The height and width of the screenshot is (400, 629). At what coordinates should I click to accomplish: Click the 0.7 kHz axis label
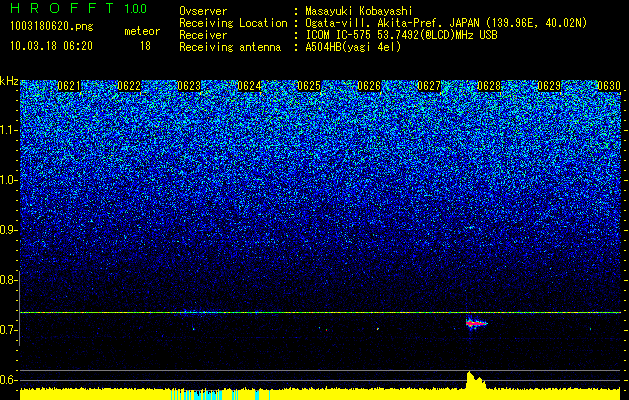coord(9,330)
